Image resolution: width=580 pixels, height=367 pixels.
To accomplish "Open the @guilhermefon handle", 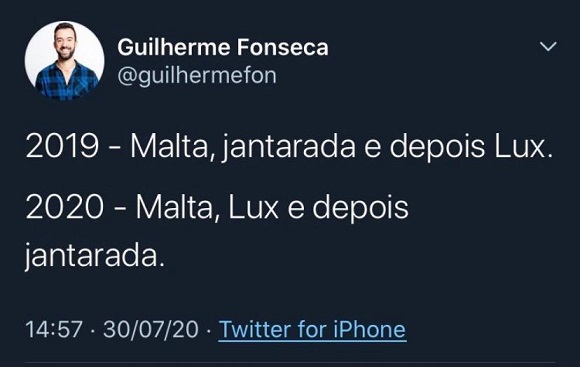I will pos(197,76).
